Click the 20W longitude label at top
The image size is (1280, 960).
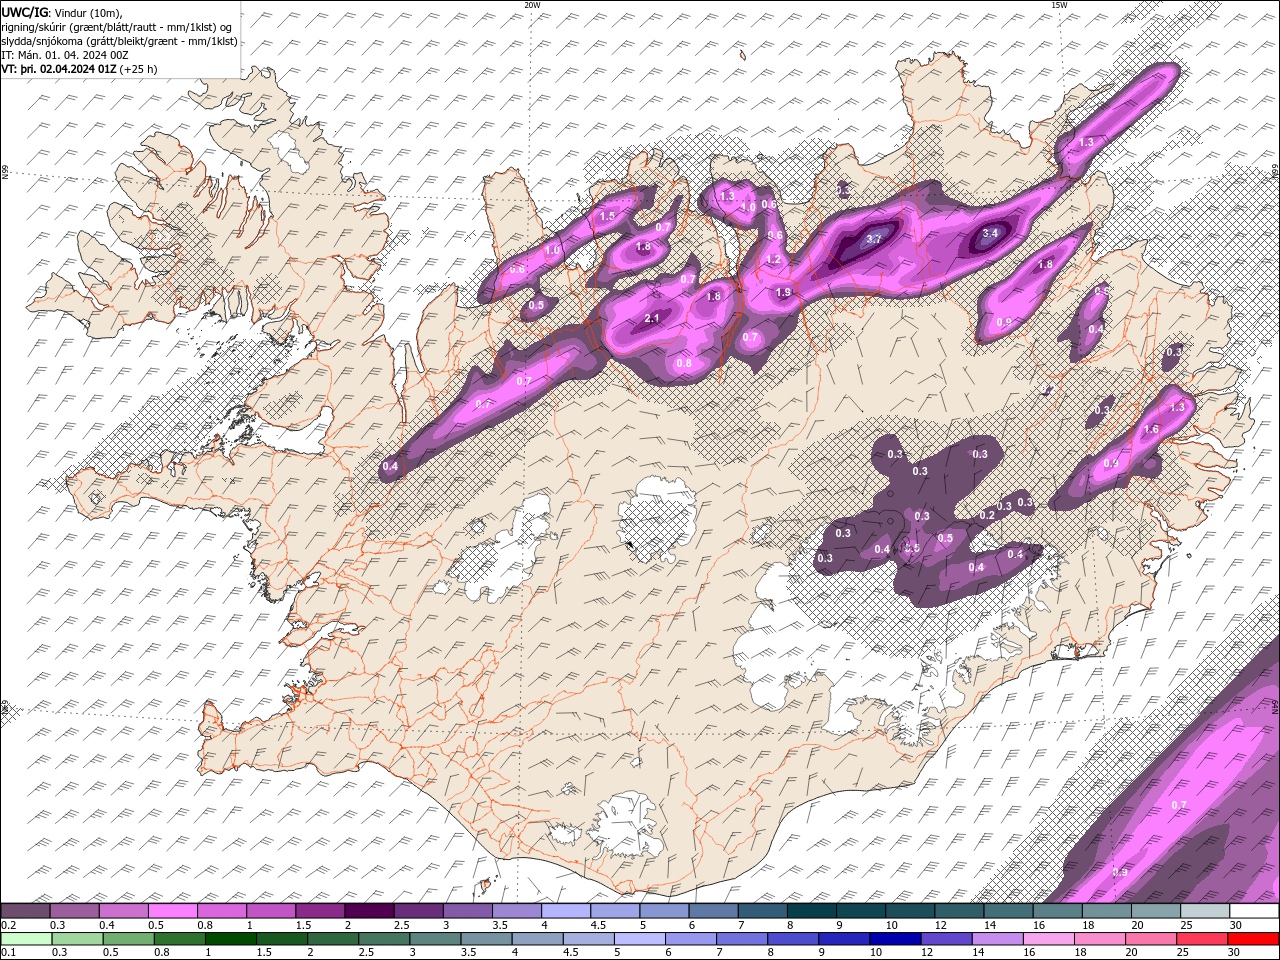point(532,5)
